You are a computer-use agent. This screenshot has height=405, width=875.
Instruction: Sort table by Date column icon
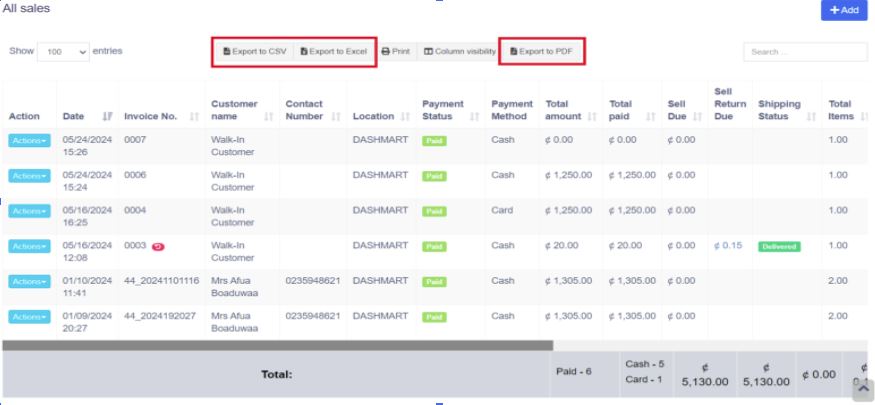[x=108, y=117]
